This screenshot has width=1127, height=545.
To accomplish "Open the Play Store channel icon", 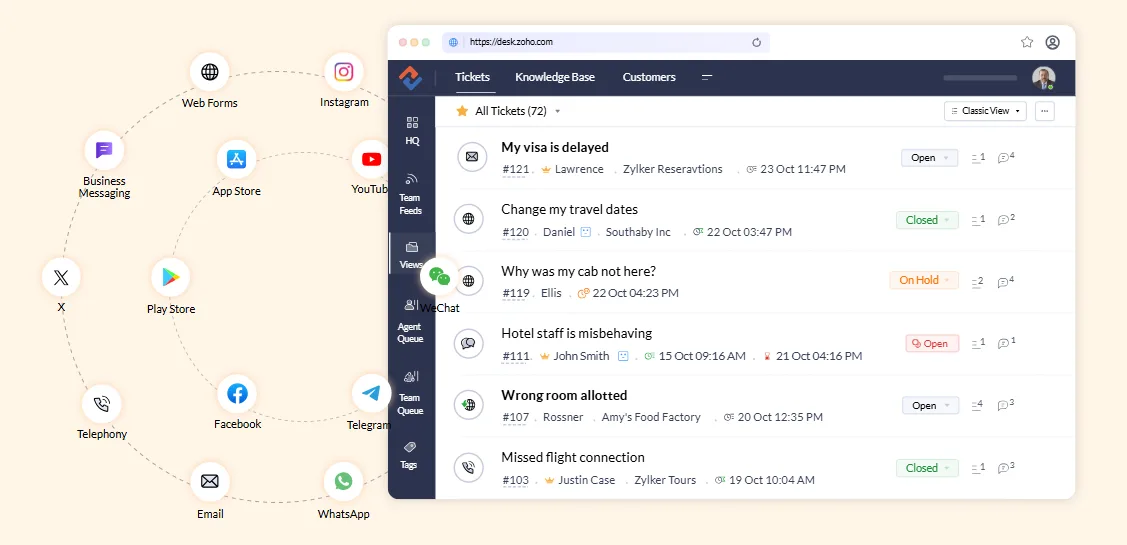I will [x=170, y=278].
